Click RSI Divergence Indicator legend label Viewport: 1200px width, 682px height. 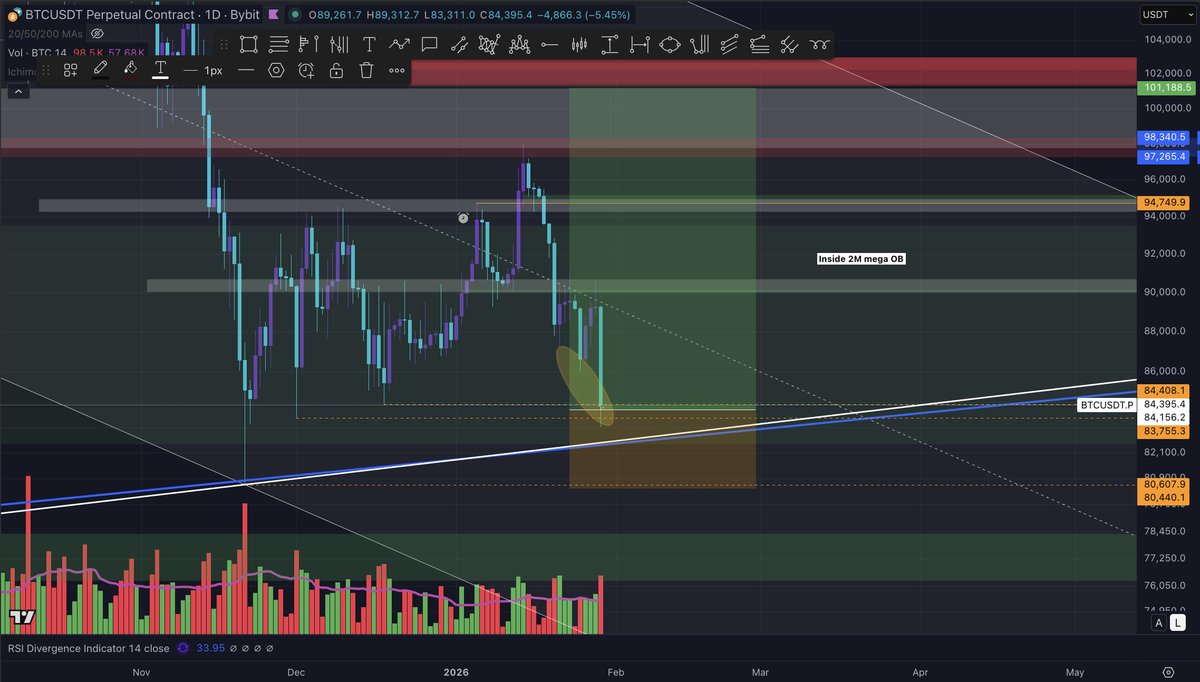point(88,648)
